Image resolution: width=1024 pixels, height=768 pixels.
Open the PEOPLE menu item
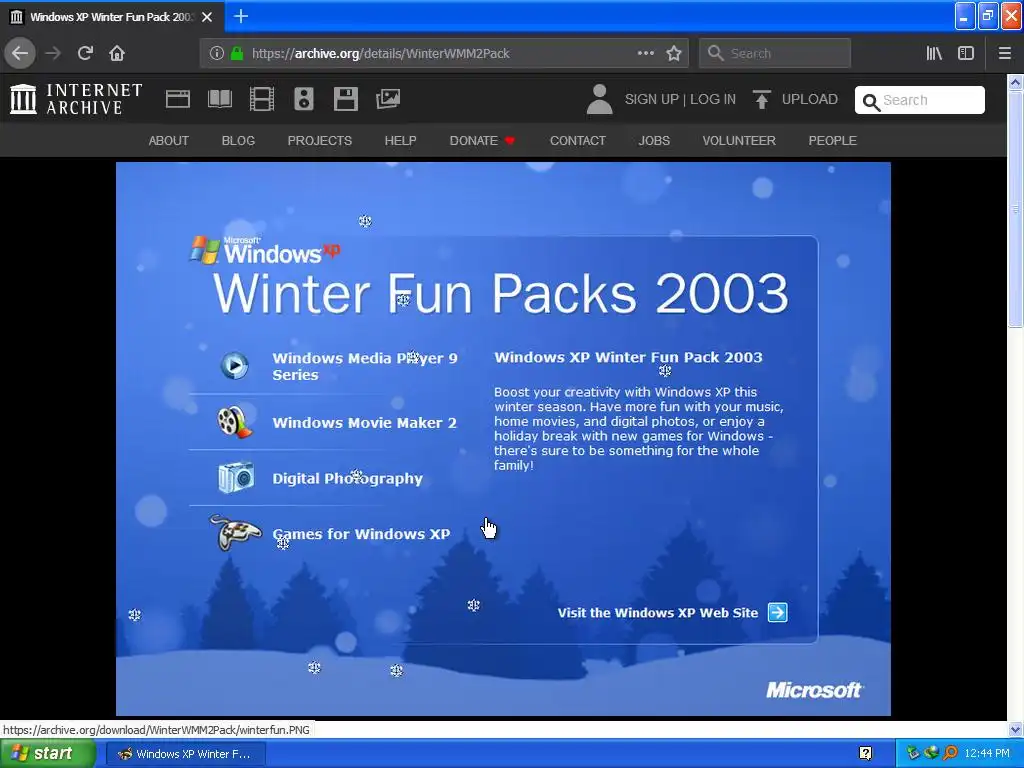(x=833, y=140)
